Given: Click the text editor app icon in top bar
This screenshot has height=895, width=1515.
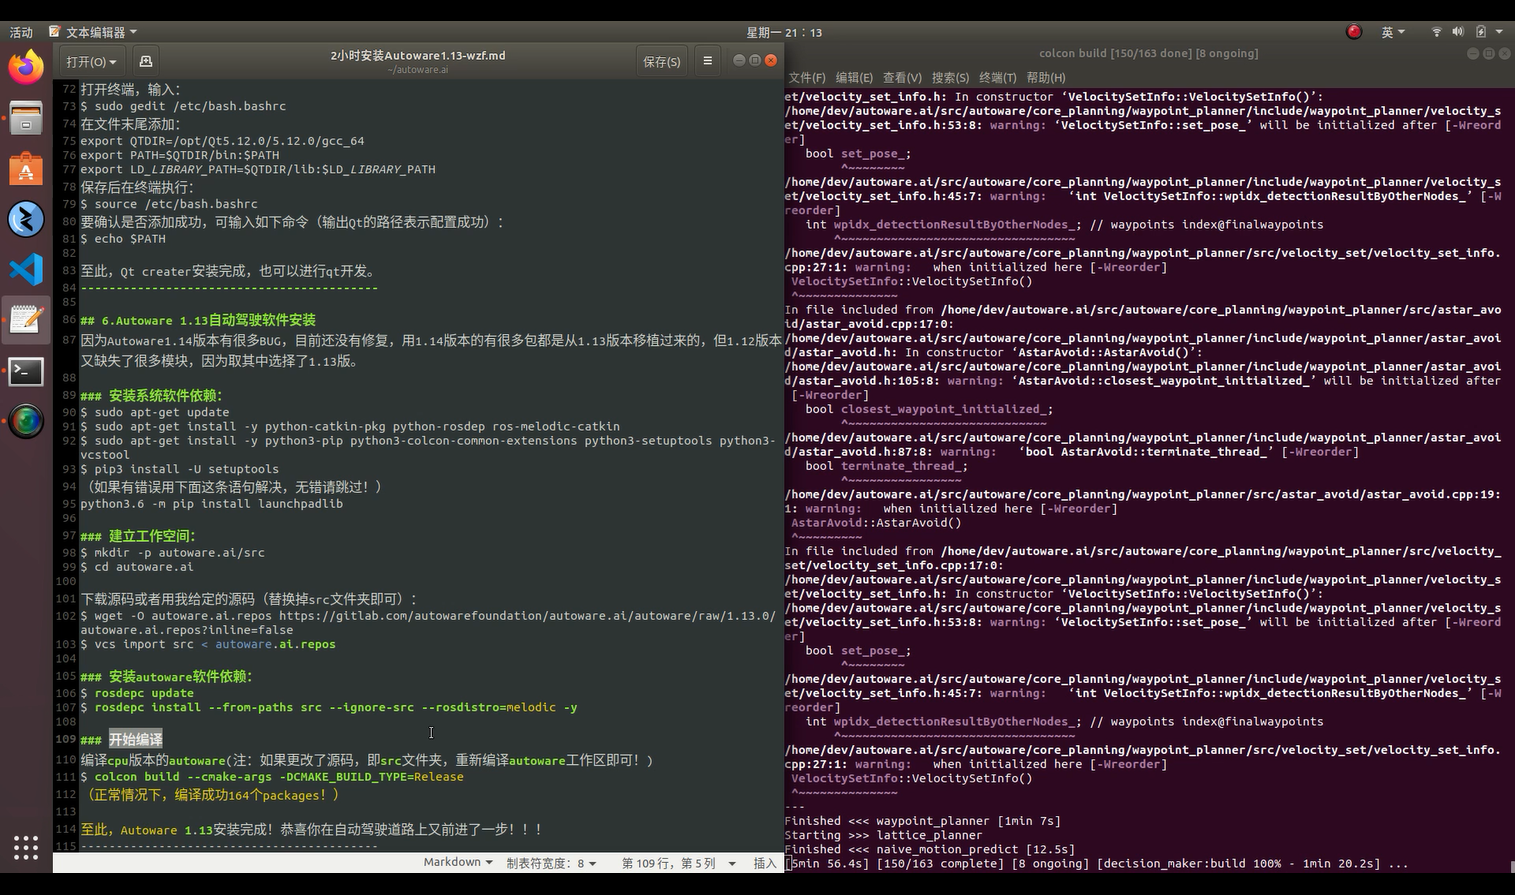Looking at the screenshot, I should [54, 32].
